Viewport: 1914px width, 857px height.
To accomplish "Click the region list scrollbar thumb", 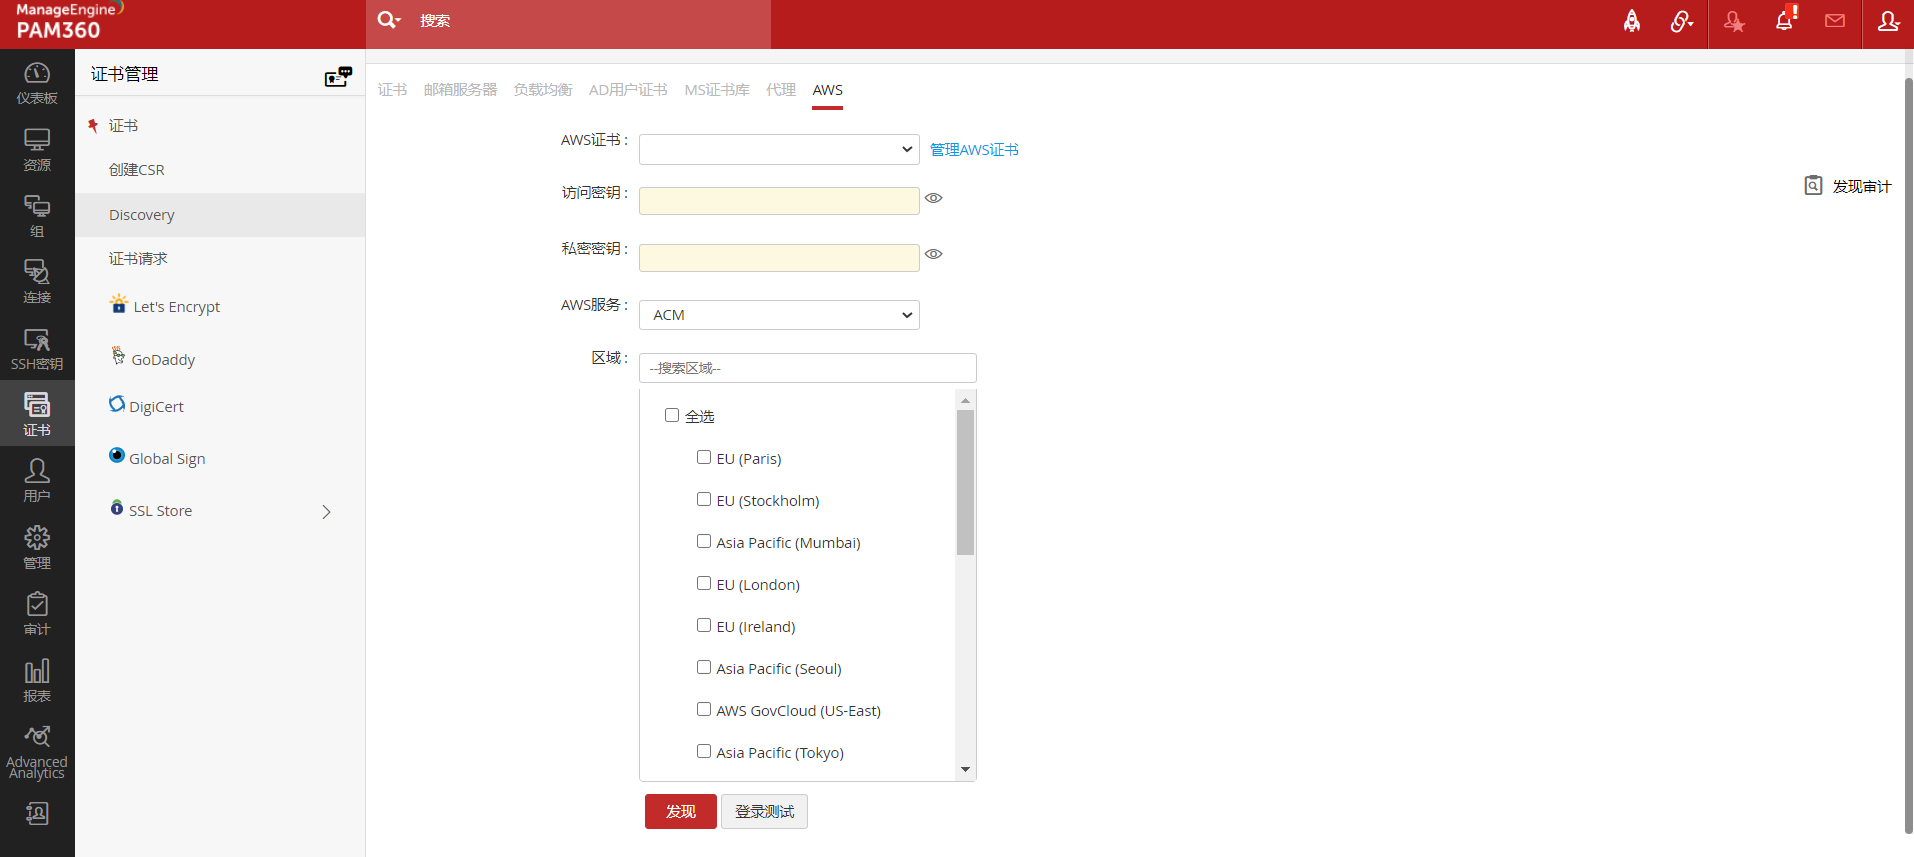I will point(965,482).
